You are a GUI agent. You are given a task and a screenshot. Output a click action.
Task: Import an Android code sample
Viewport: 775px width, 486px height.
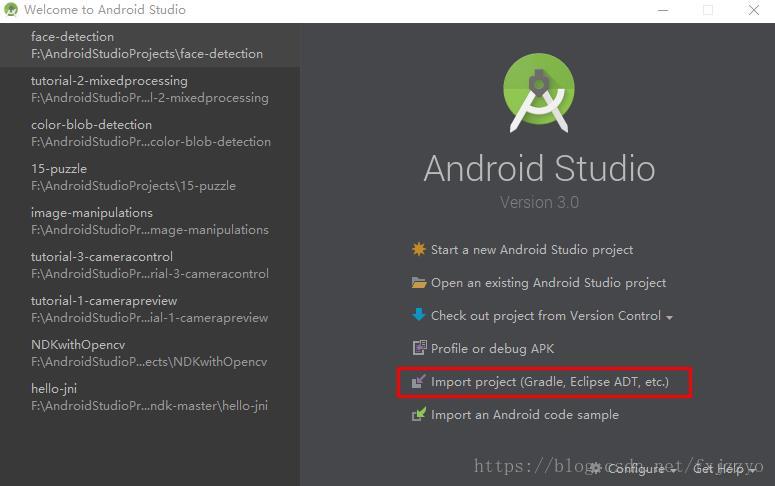[524, 415]
